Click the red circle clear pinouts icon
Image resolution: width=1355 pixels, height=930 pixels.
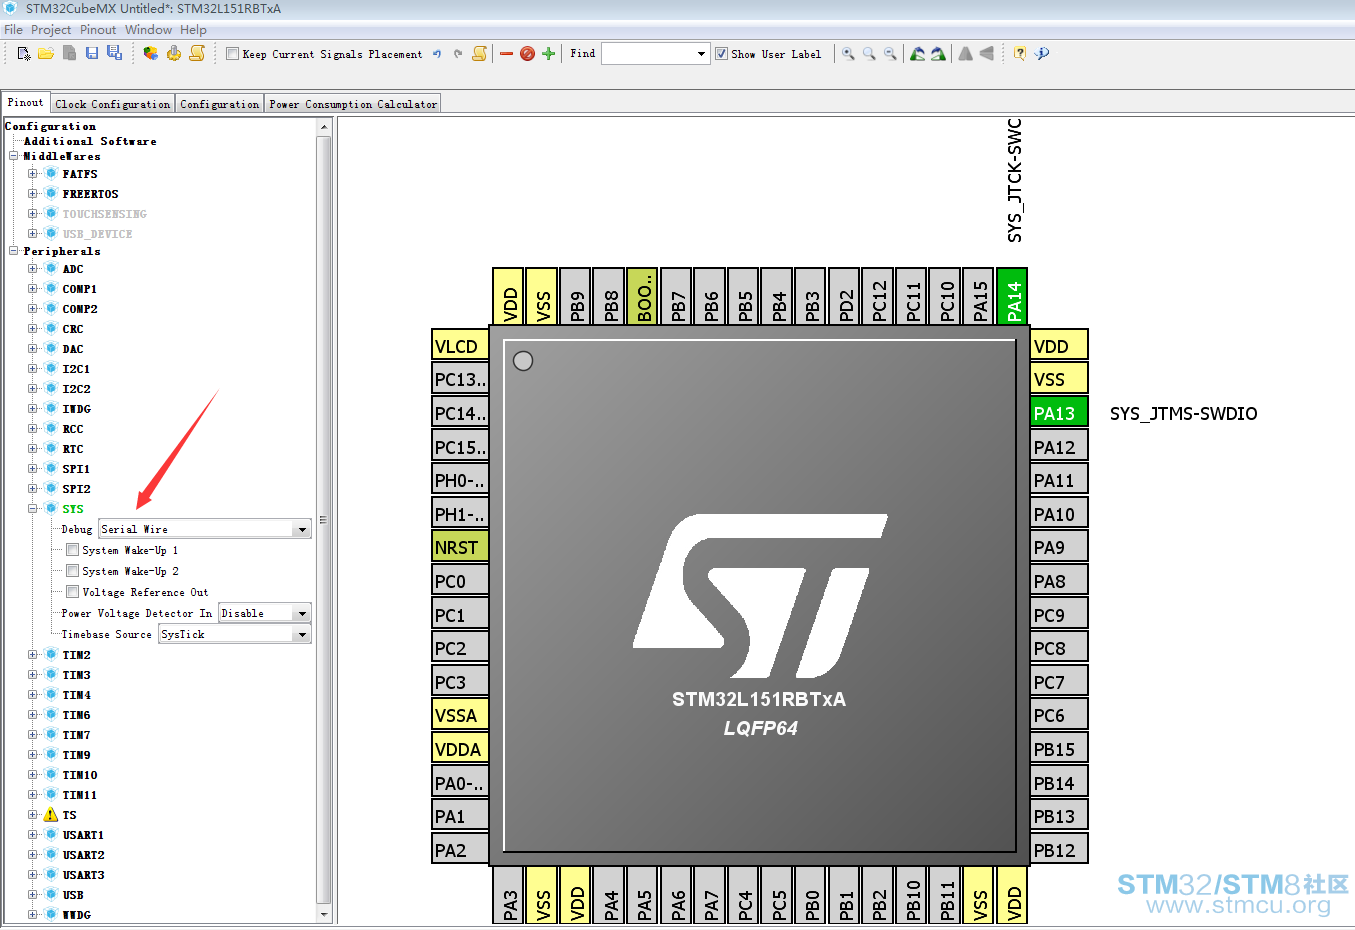point(527,54)
